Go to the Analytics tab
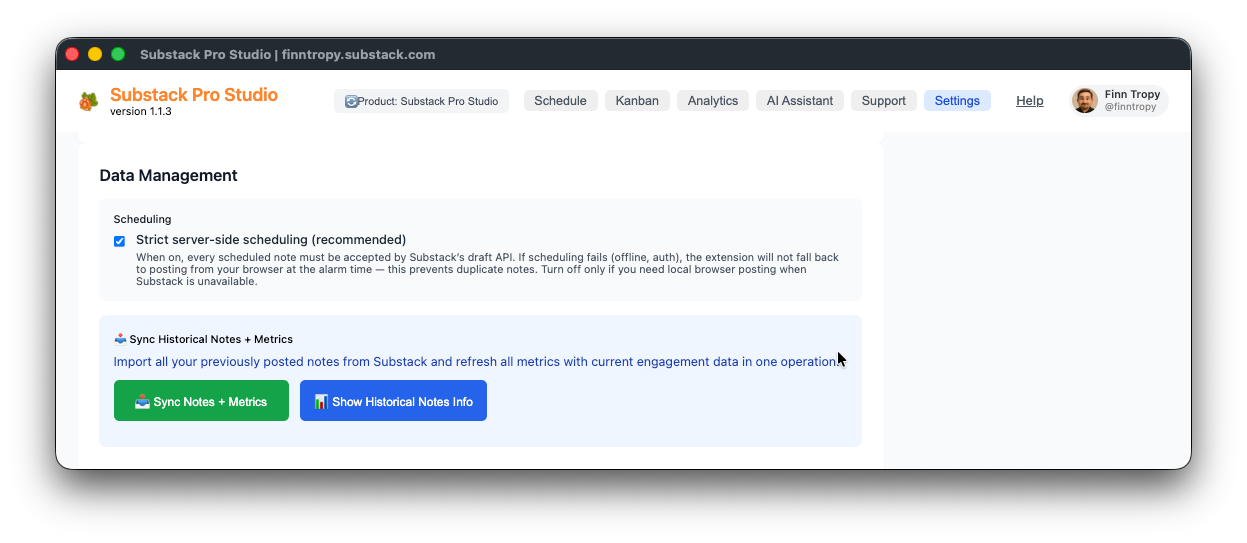The image size is (1247, 543). click(713, 101)
